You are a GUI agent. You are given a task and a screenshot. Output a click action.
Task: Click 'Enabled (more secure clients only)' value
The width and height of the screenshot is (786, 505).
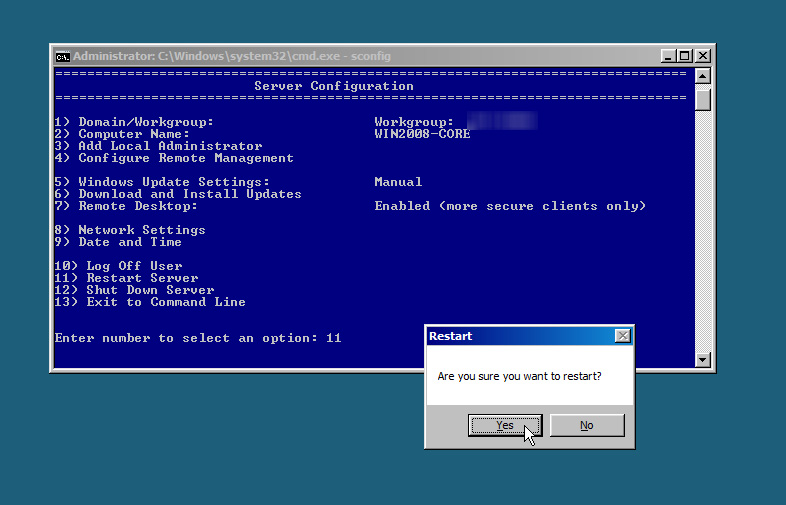(x=510, y=206)
